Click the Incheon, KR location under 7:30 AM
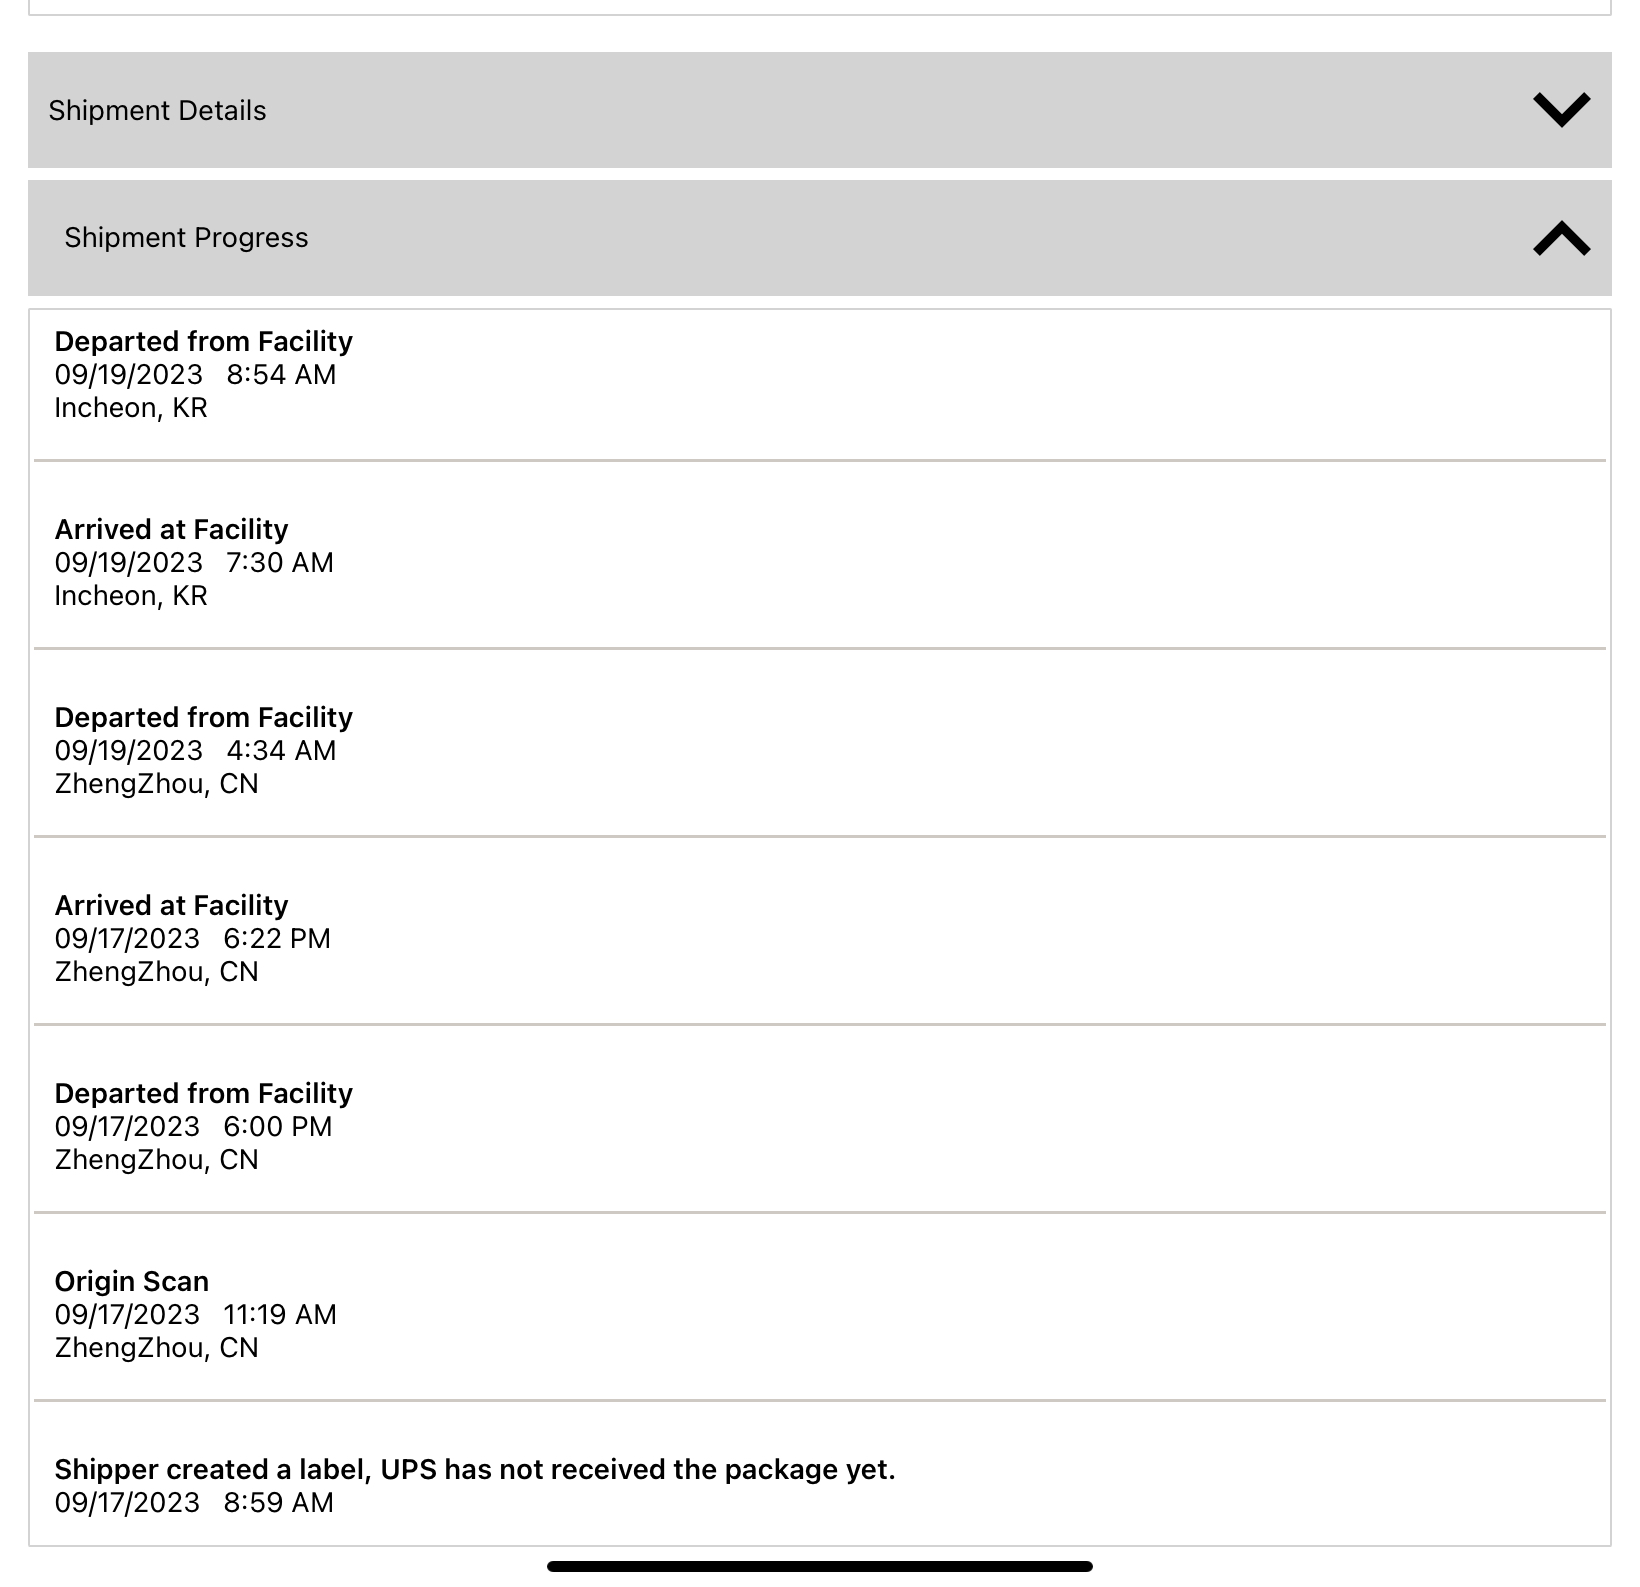The height and width of the screenshot is (1587, 1640). tap(131, 596)
